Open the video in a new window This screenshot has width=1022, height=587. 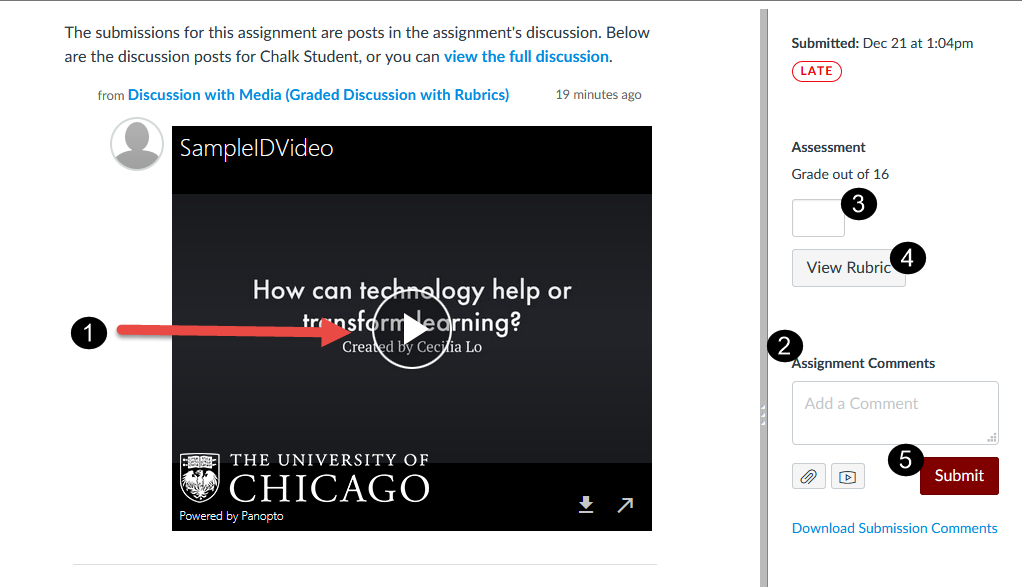click(x=625, y=505)
